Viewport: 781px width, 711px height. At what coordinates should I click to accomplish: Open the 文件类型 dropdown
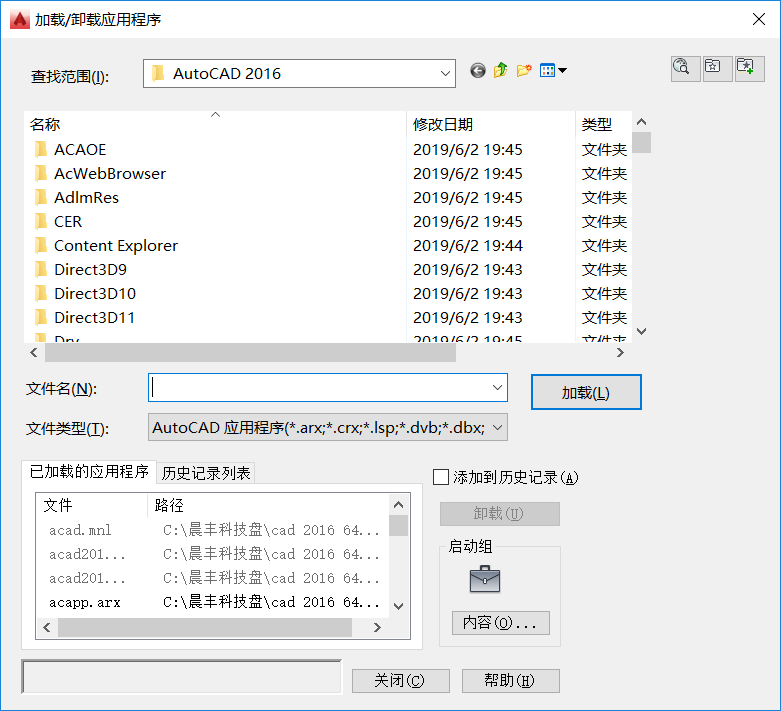[x=328, y=427]
